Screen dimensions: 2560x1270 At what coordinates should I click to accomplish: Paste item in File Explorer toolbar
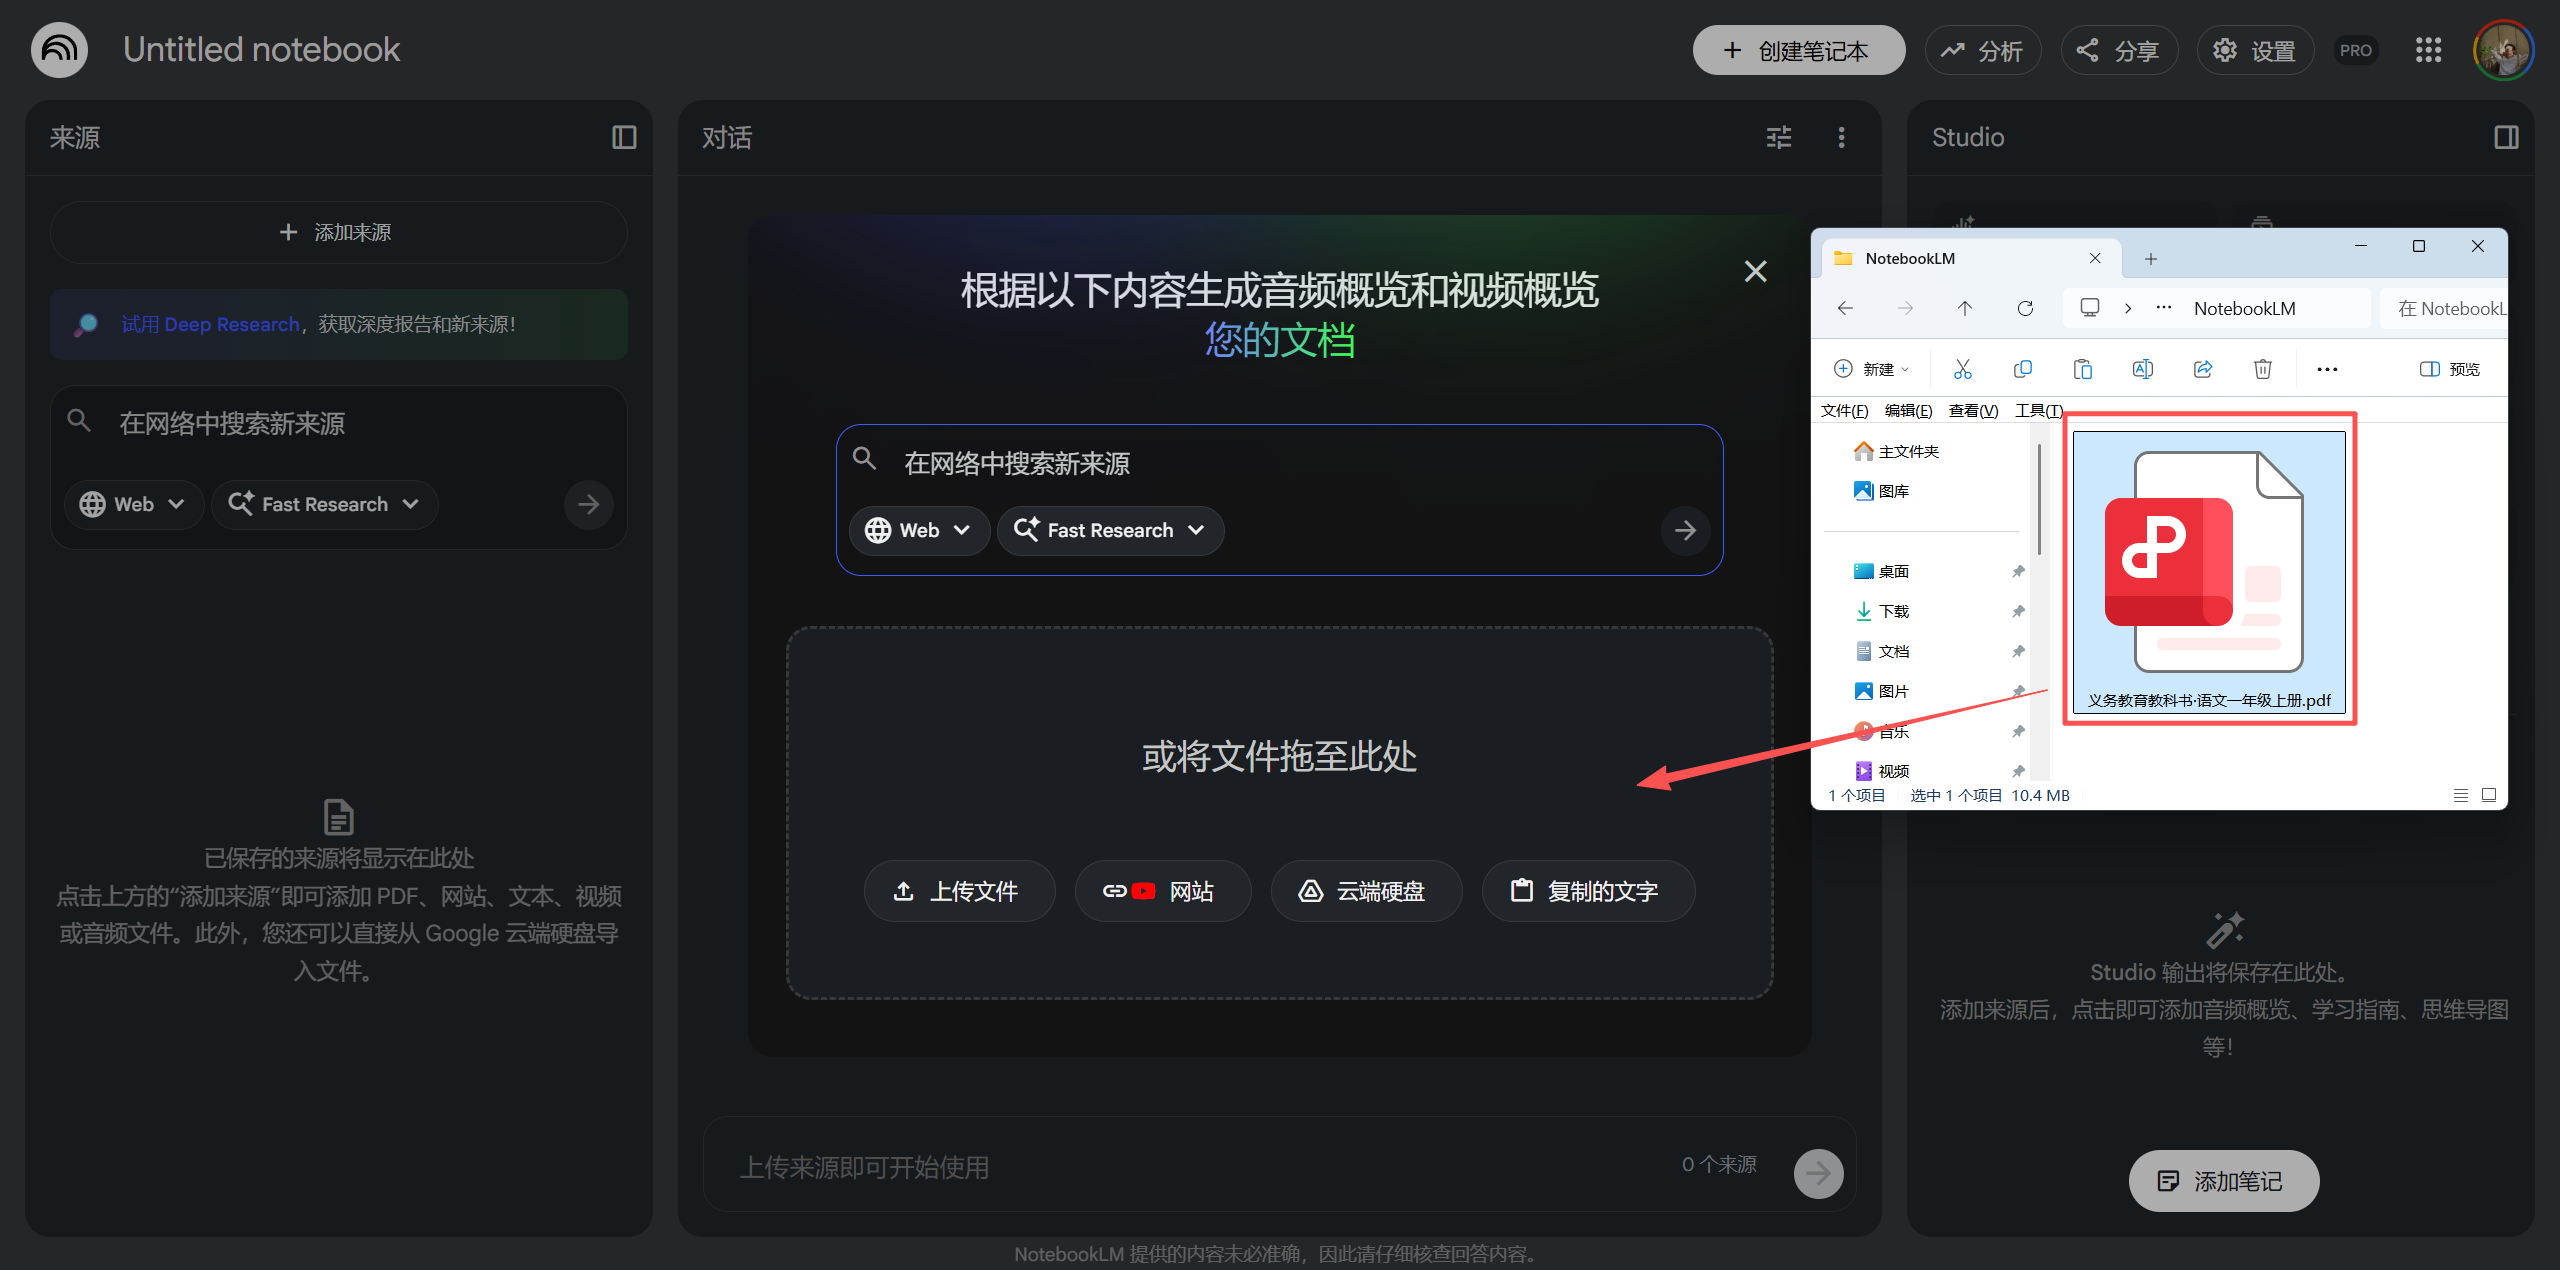coord(2083,369)
